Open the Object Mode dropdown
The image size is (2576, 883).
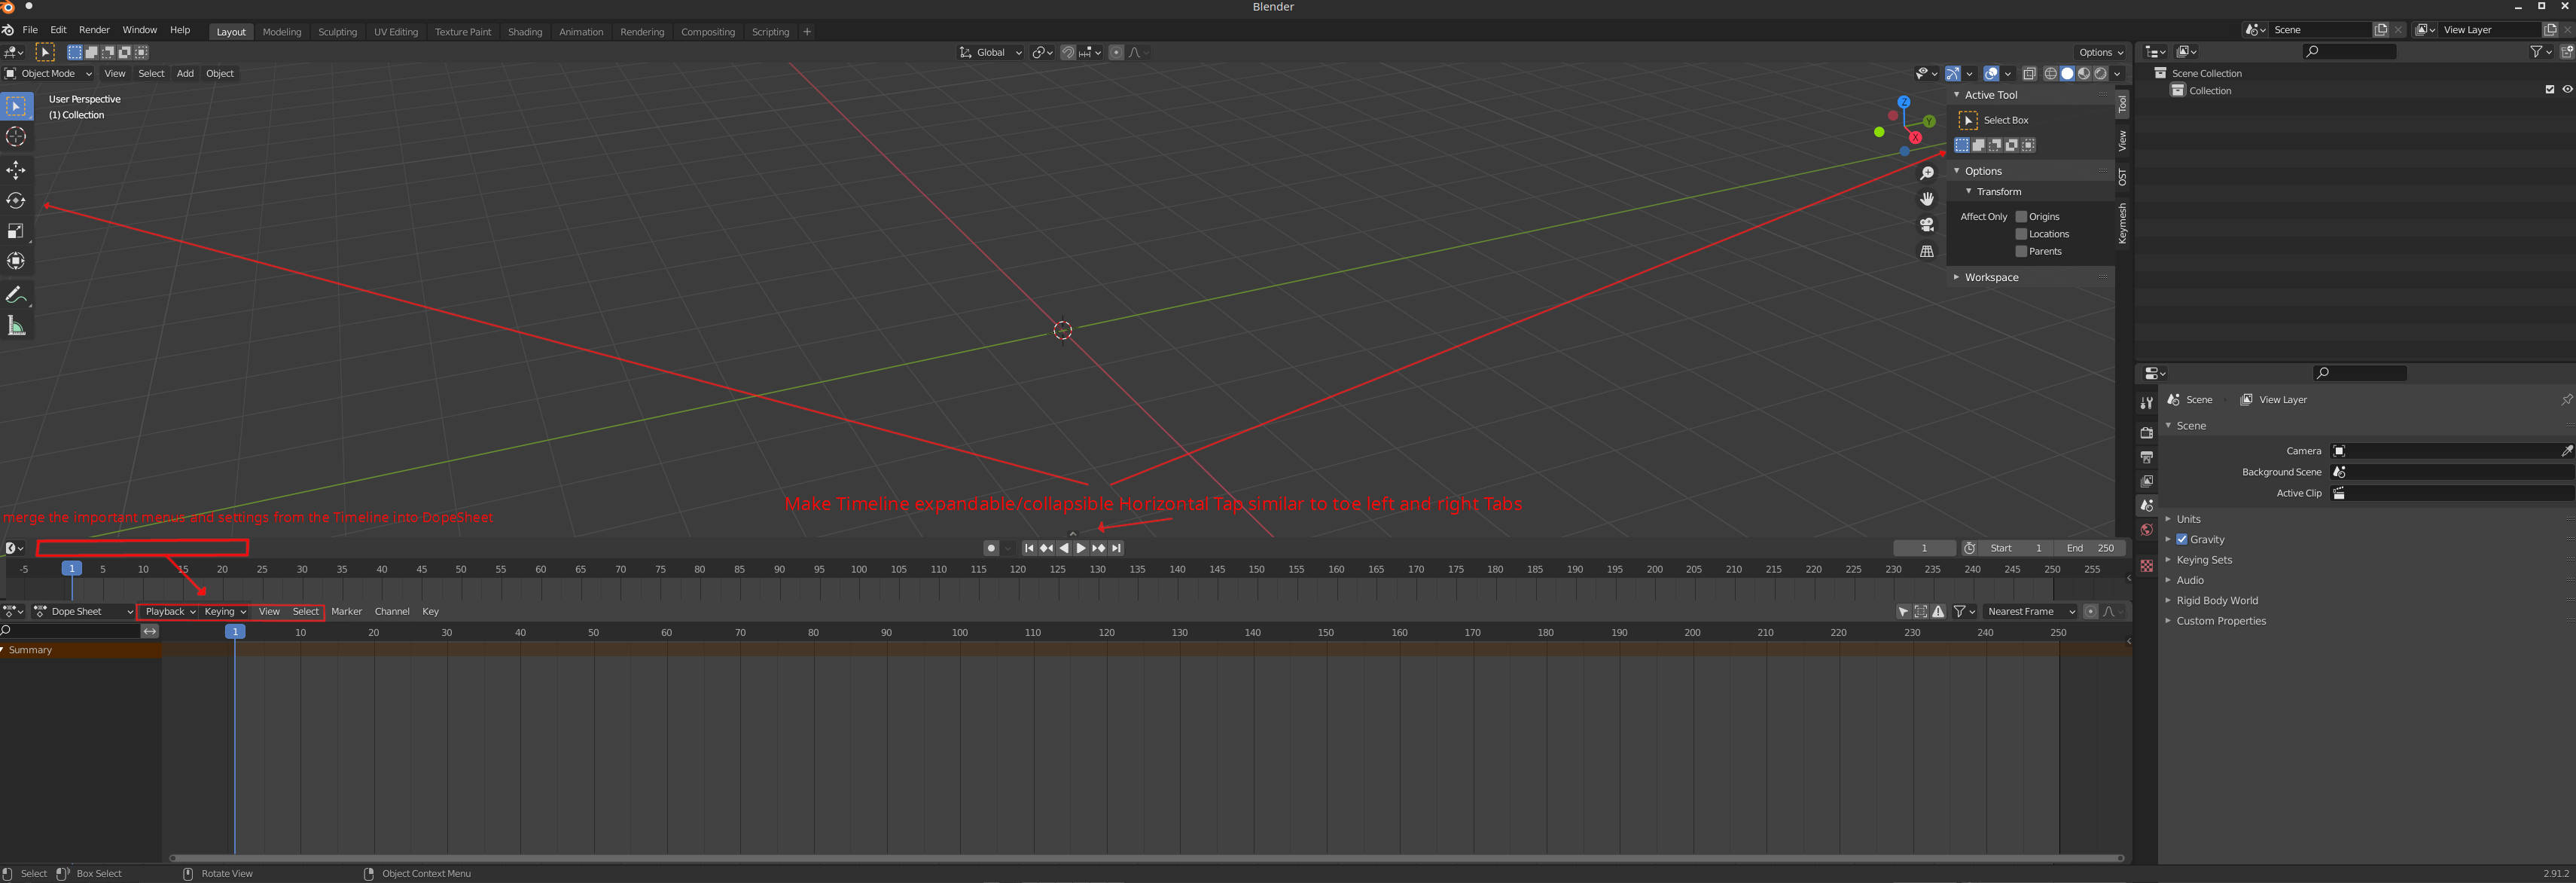(x=49, y=73)
